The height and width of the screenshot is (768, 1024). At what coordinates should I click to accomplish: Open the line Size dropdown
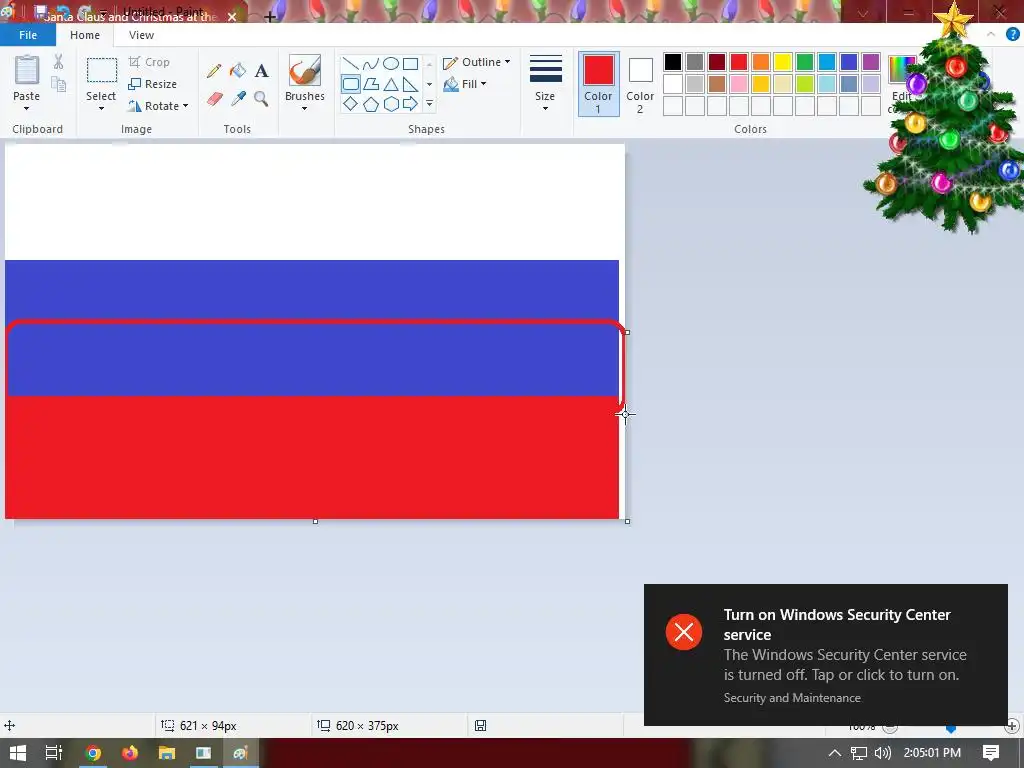[x=545, y=83]
